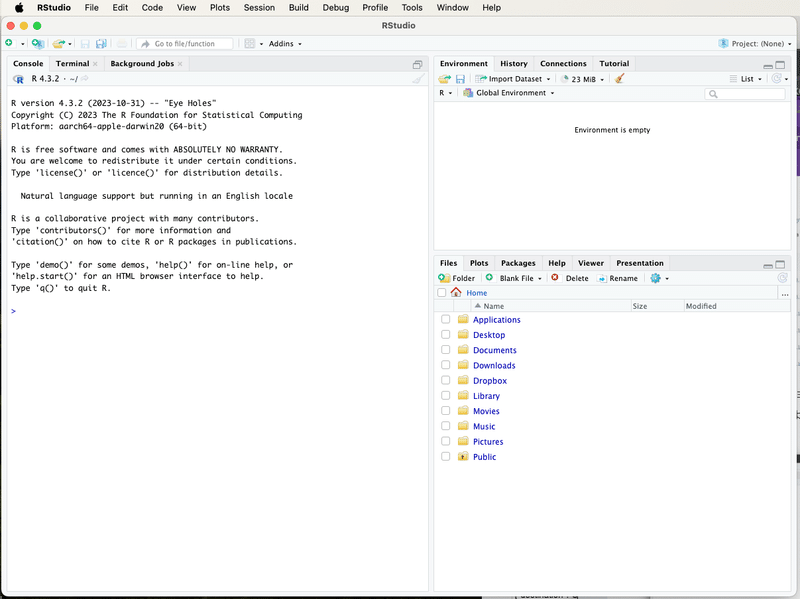This screenshot has height=599, width=800.
Task: Click the Rename file icon
Action: (x=602, y=278)
